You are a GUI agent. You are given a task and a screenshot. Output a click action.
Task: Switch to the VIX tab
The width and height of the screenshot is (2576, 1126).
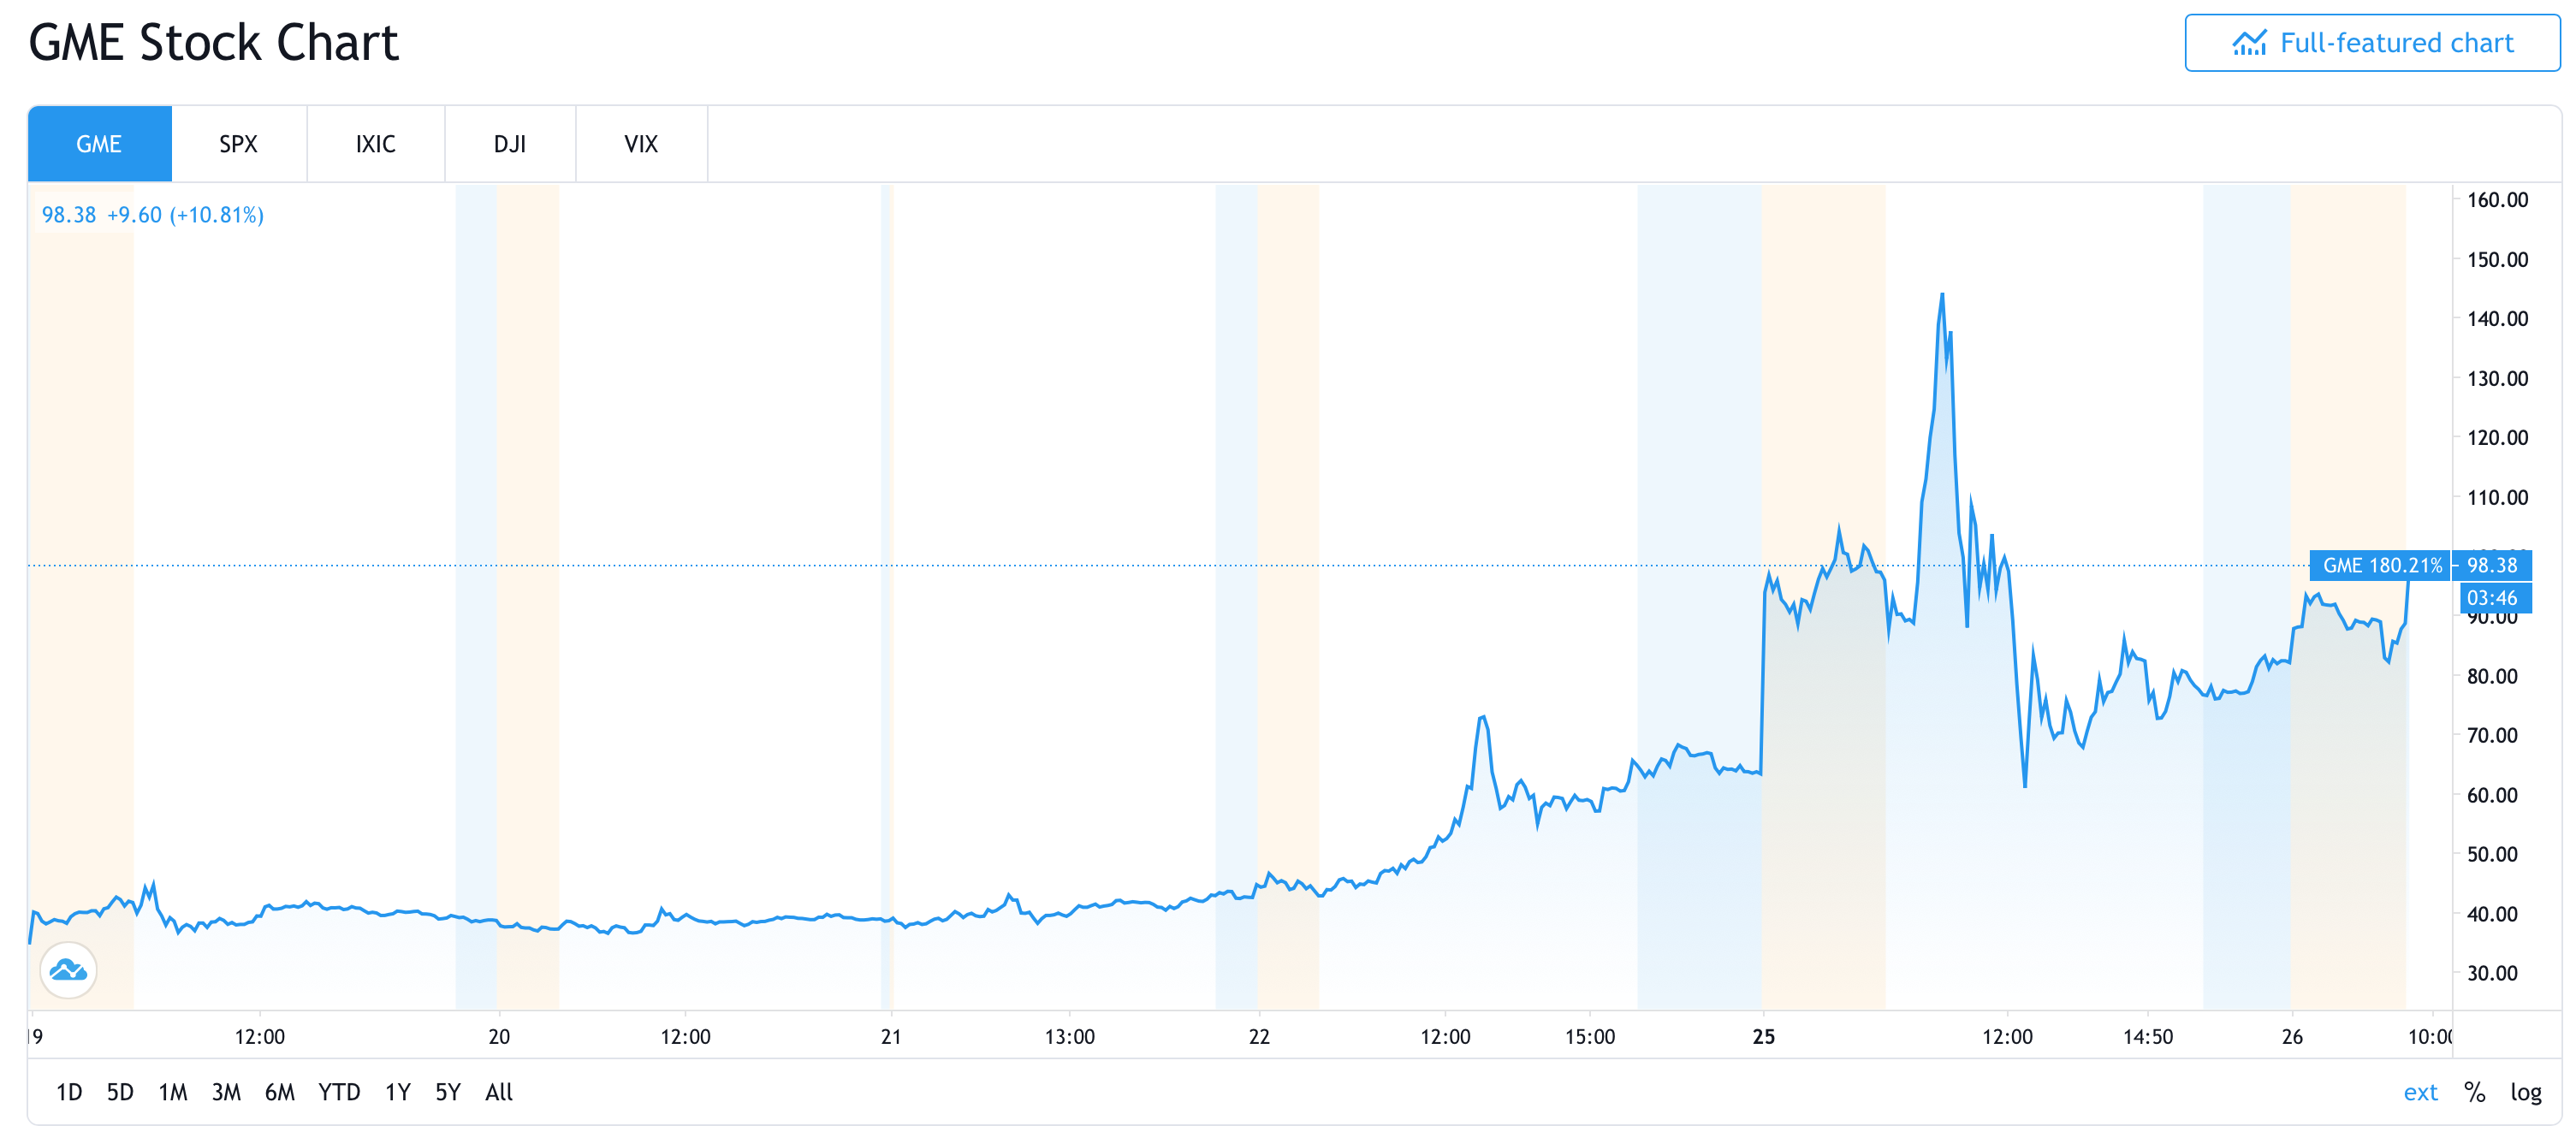coord(641,144)
